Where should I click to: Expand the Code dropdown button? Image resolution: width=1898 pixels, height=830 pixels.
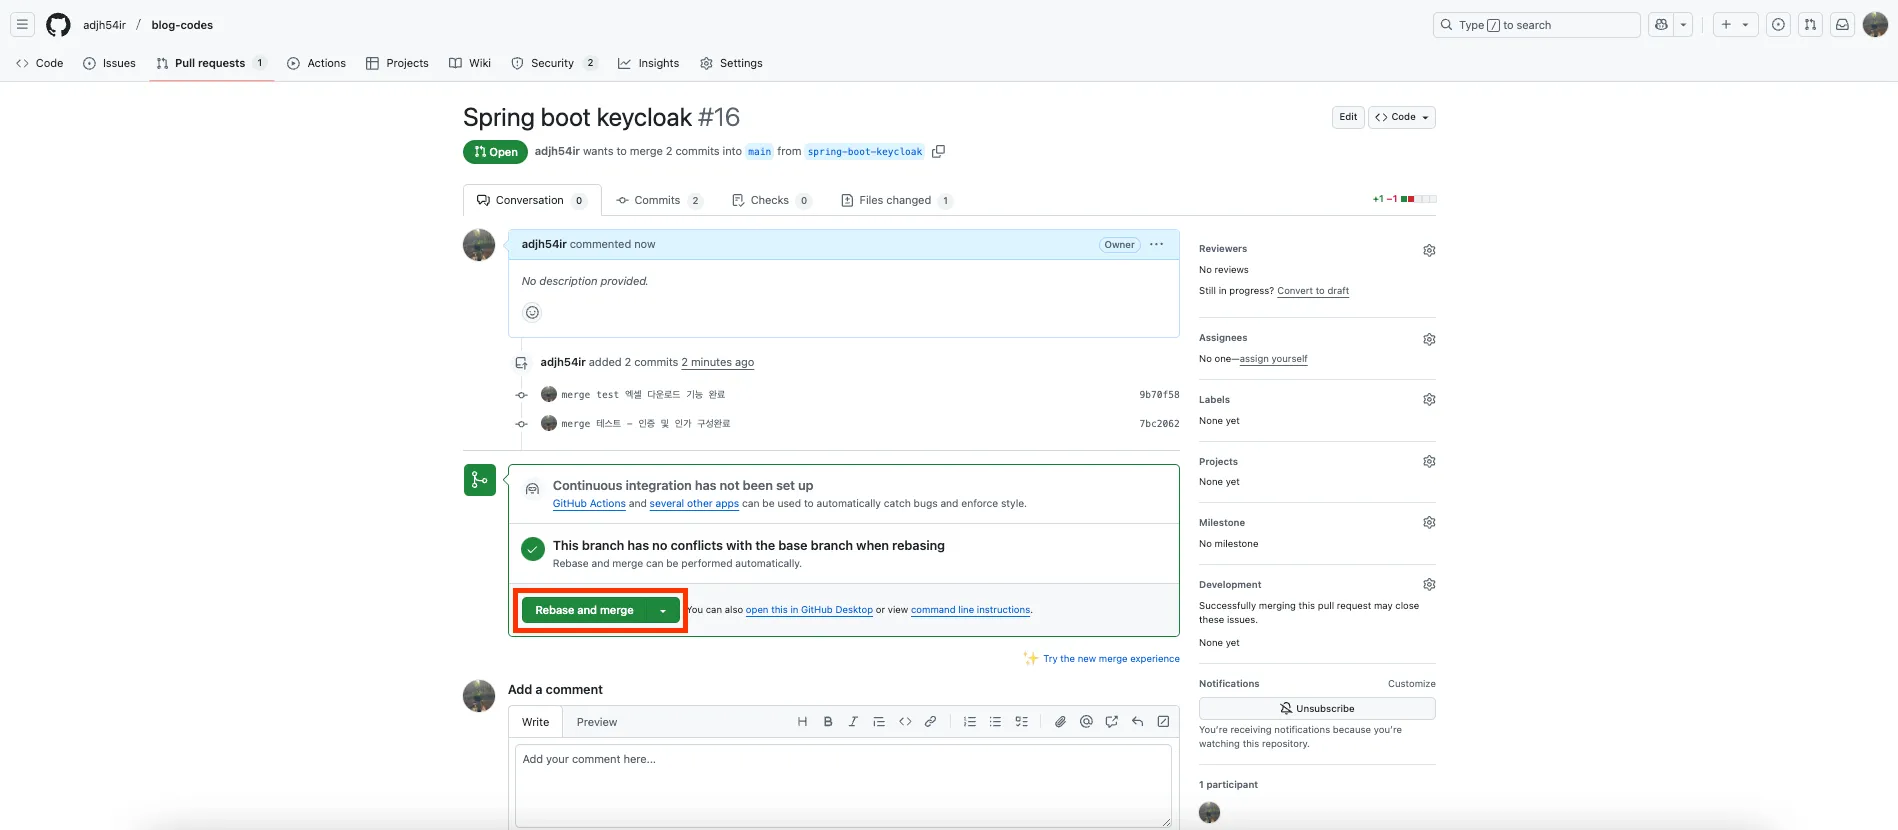(1402, 117)
